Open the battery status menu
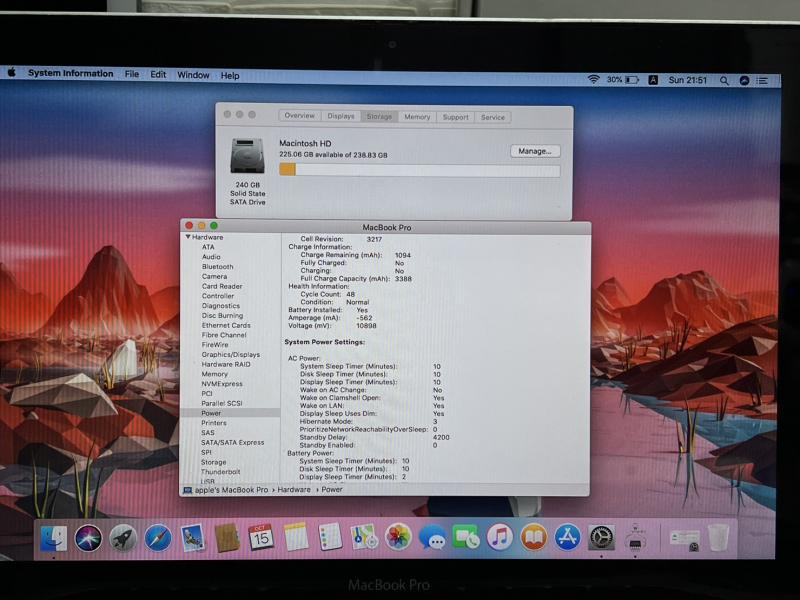Screen dimensions: 800x600 [632, 79]
